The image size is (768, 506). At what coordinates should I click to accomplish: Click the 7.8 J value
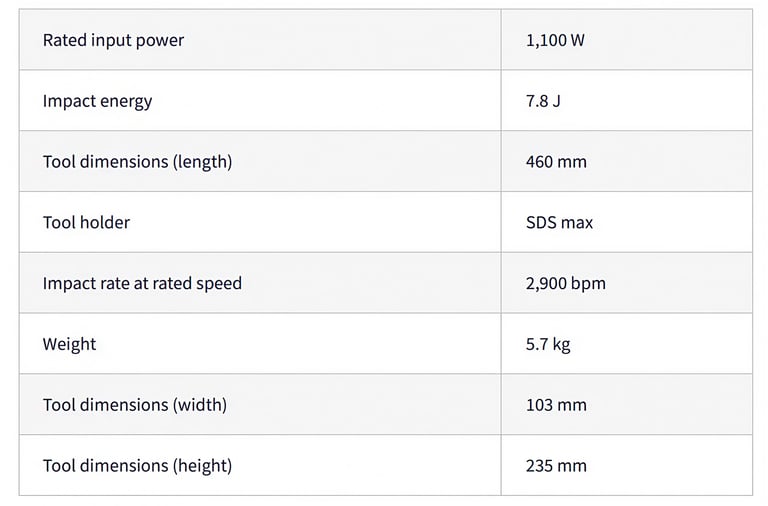543,101
